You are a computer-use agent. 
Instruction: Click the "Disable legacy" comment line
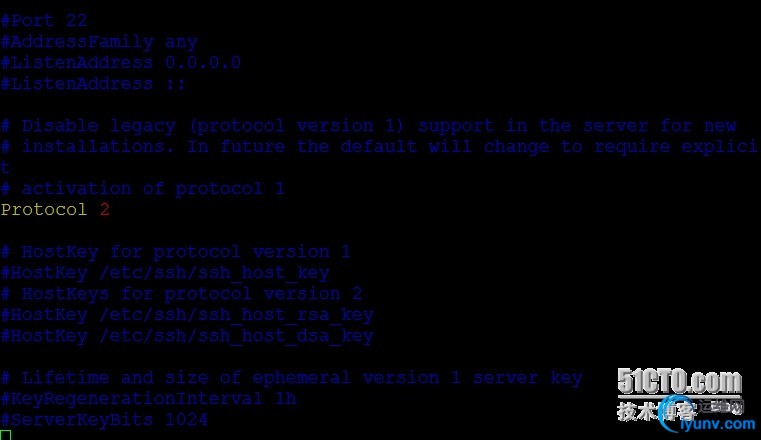368,126
